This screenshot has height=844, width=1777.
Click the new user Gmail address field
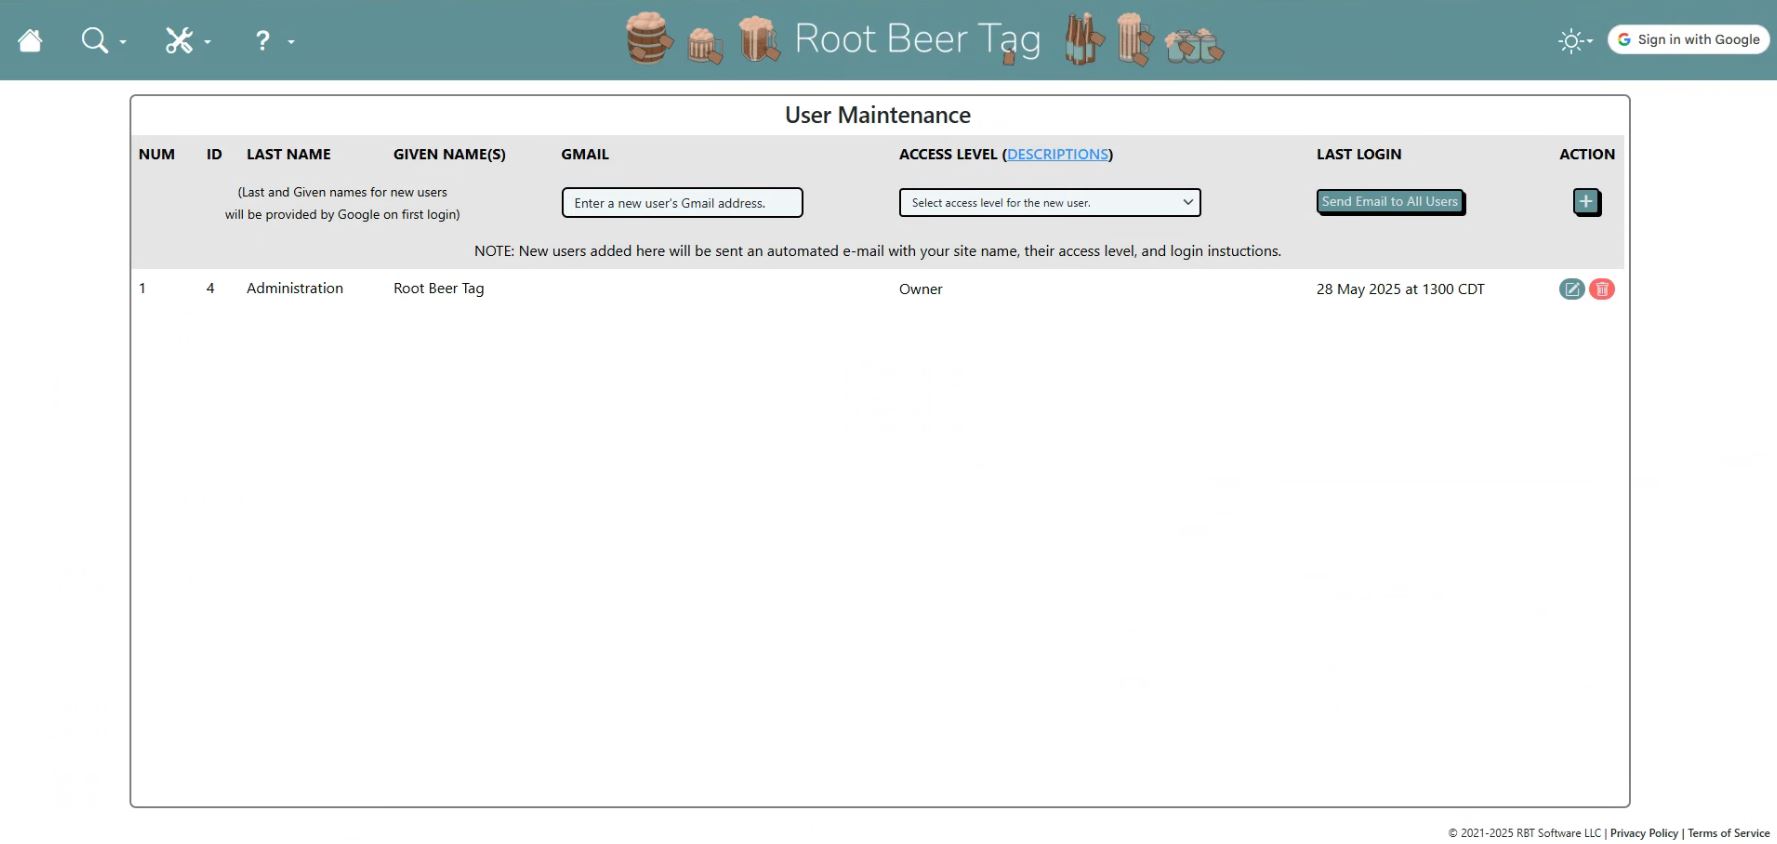pos(682,203)
